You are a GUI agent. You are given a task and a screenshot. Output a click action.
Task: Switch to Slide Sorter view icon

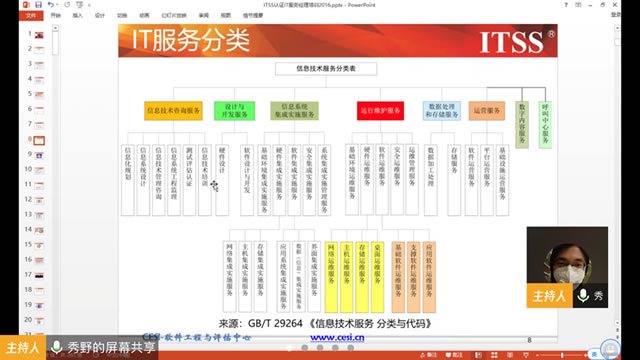[494, 355]
